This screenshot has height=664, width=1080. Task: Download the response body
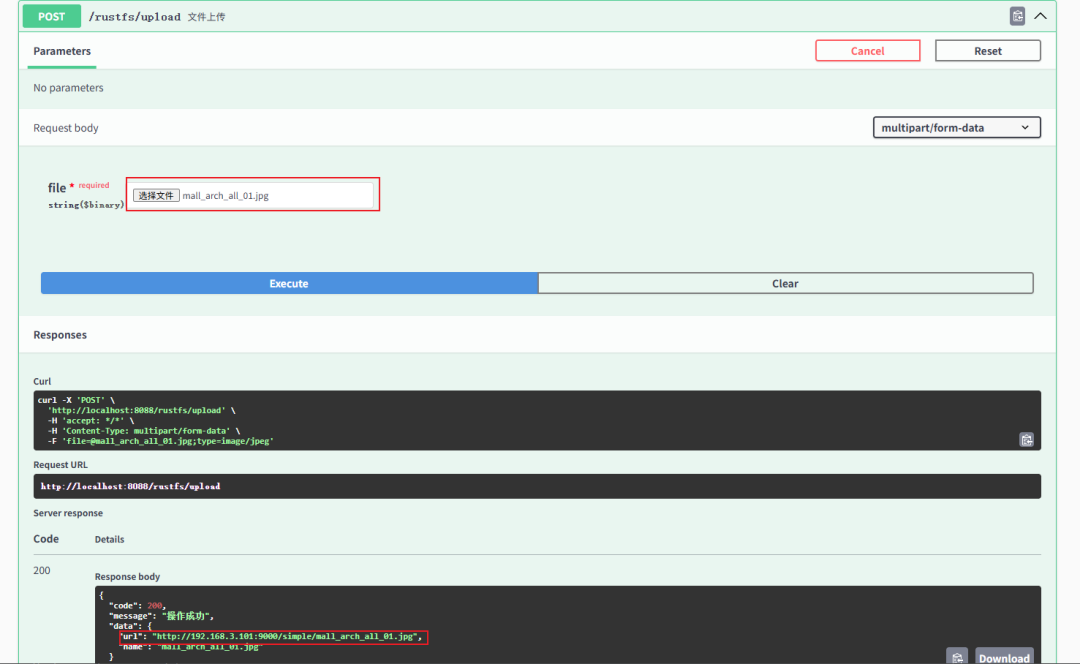pos(1004,658)
